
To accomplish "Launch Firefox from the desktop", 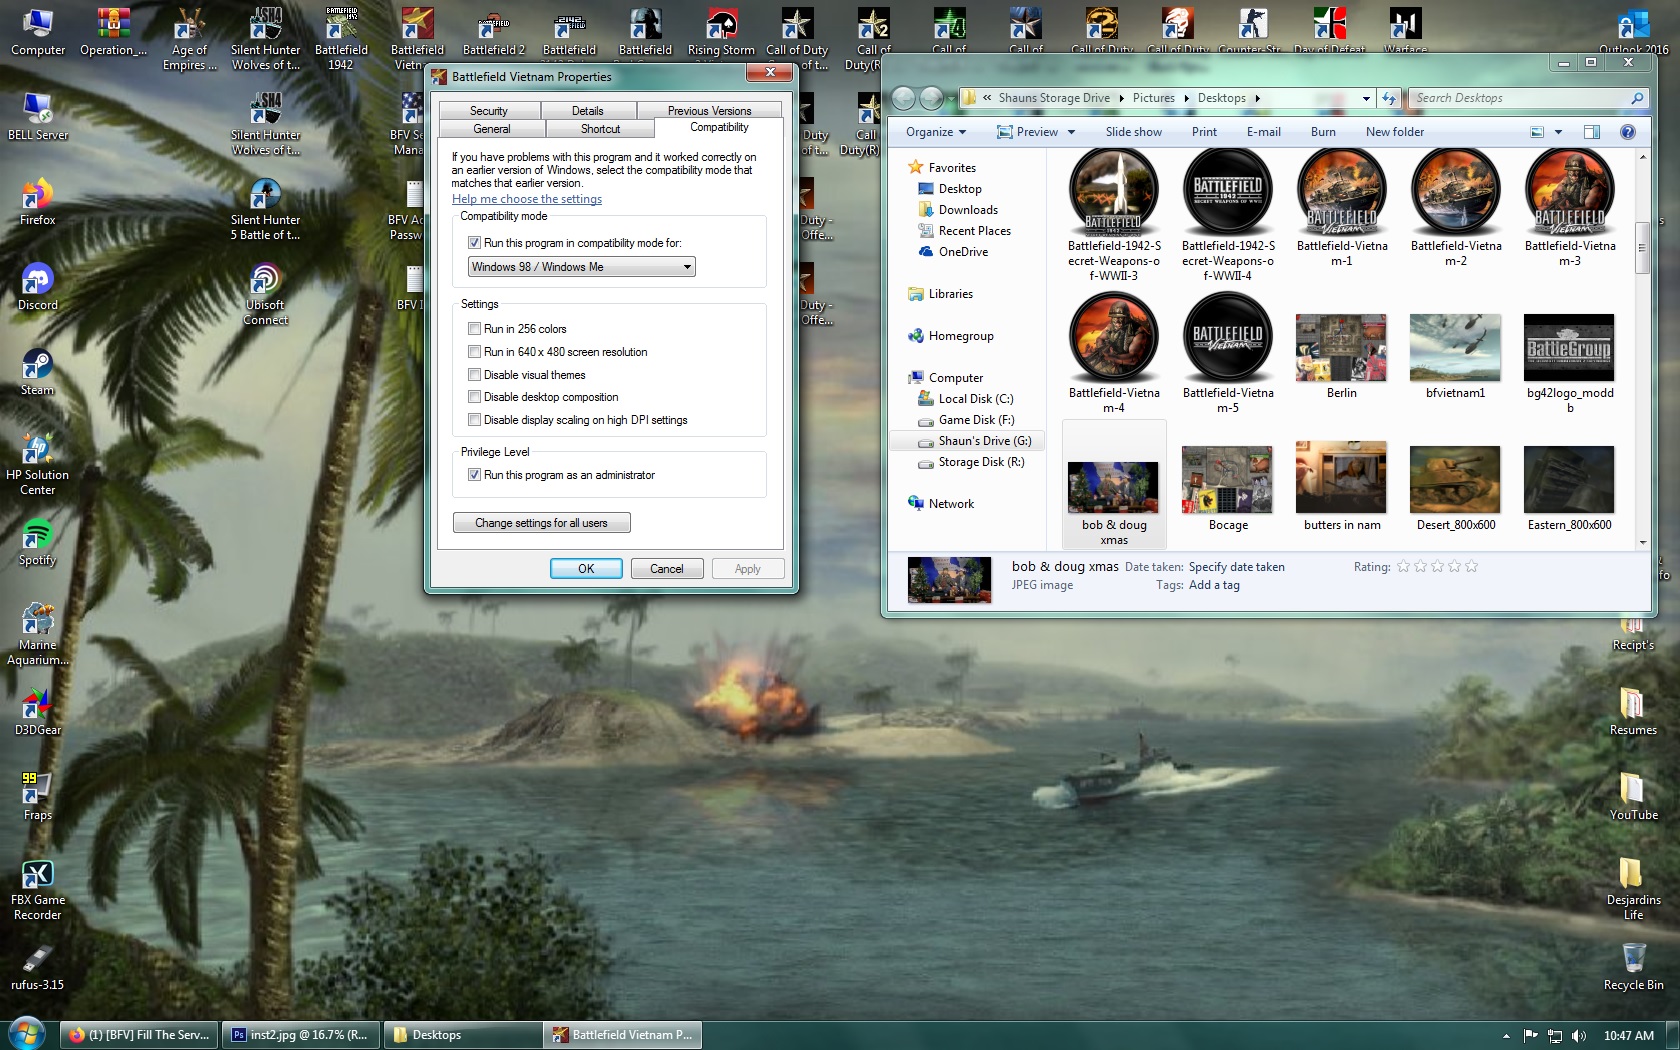I will 38,202.
